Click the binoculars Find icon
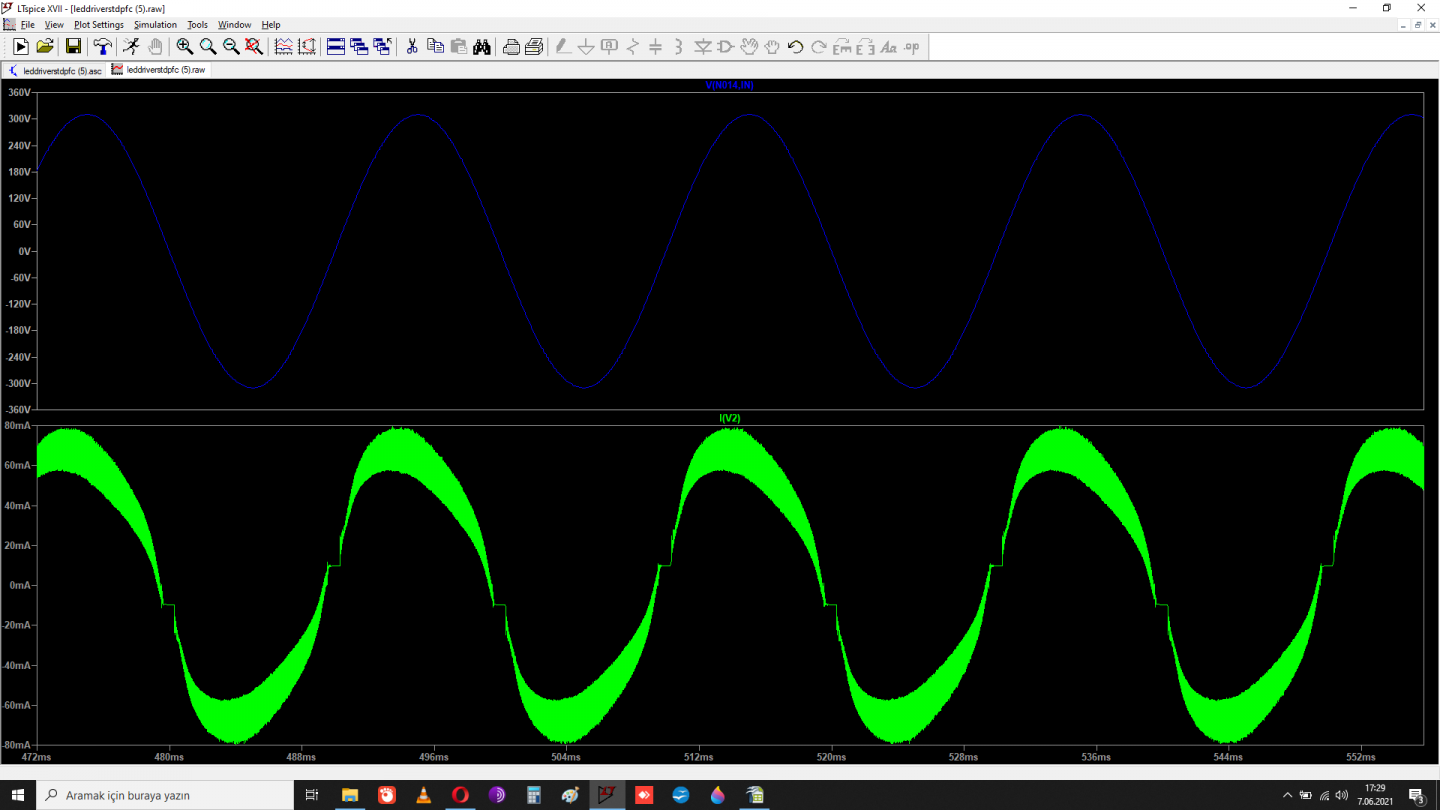The width and height of the screenshot is (1440, 810). [482, 46]
